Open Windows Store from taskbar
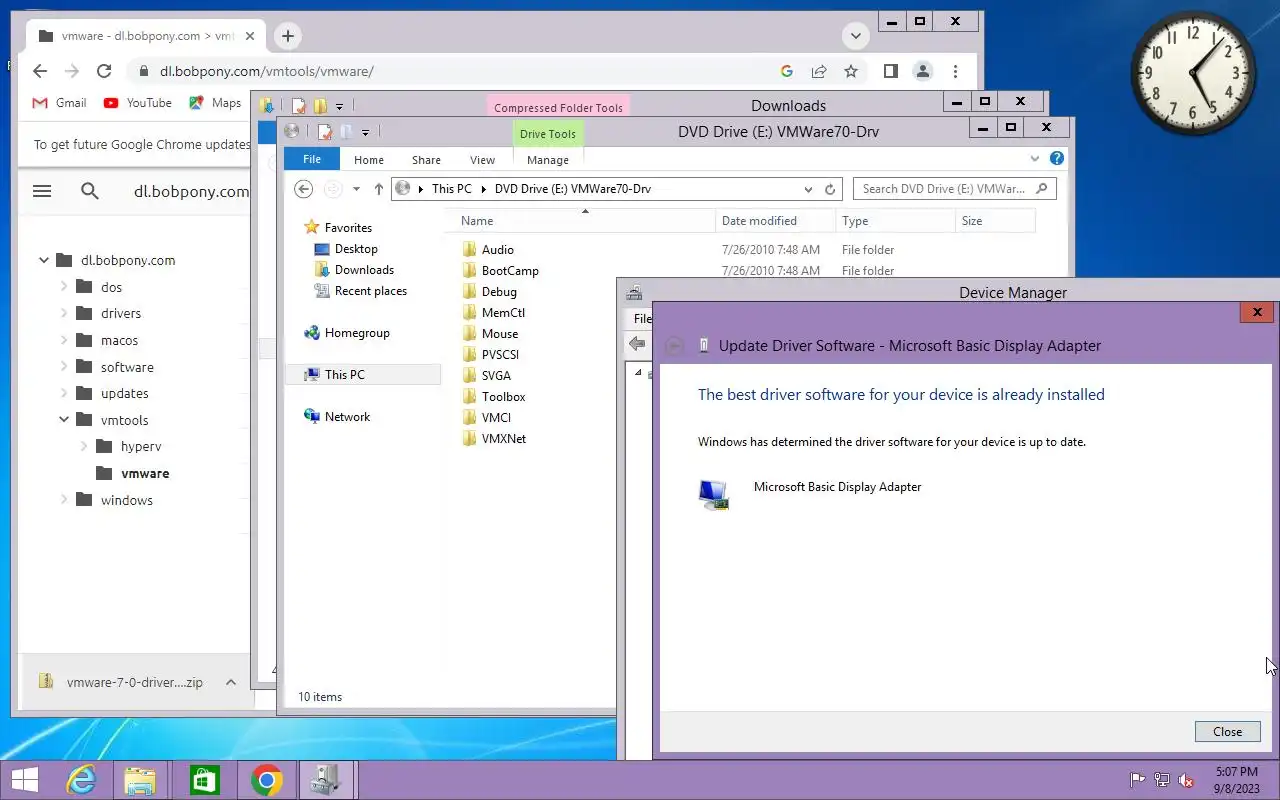 click(x=205, y=780)
